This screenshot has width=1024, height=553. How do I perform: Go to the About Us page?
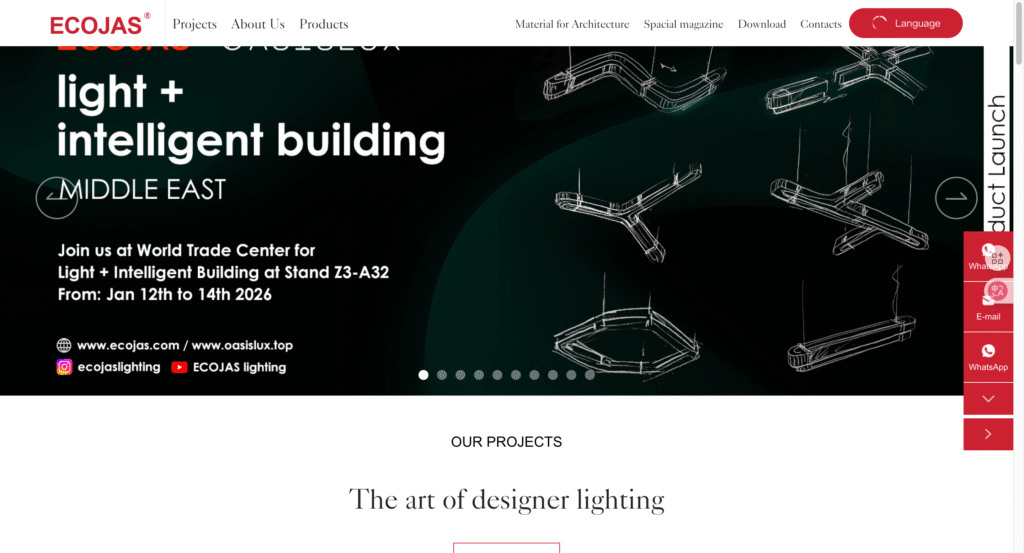258,24
